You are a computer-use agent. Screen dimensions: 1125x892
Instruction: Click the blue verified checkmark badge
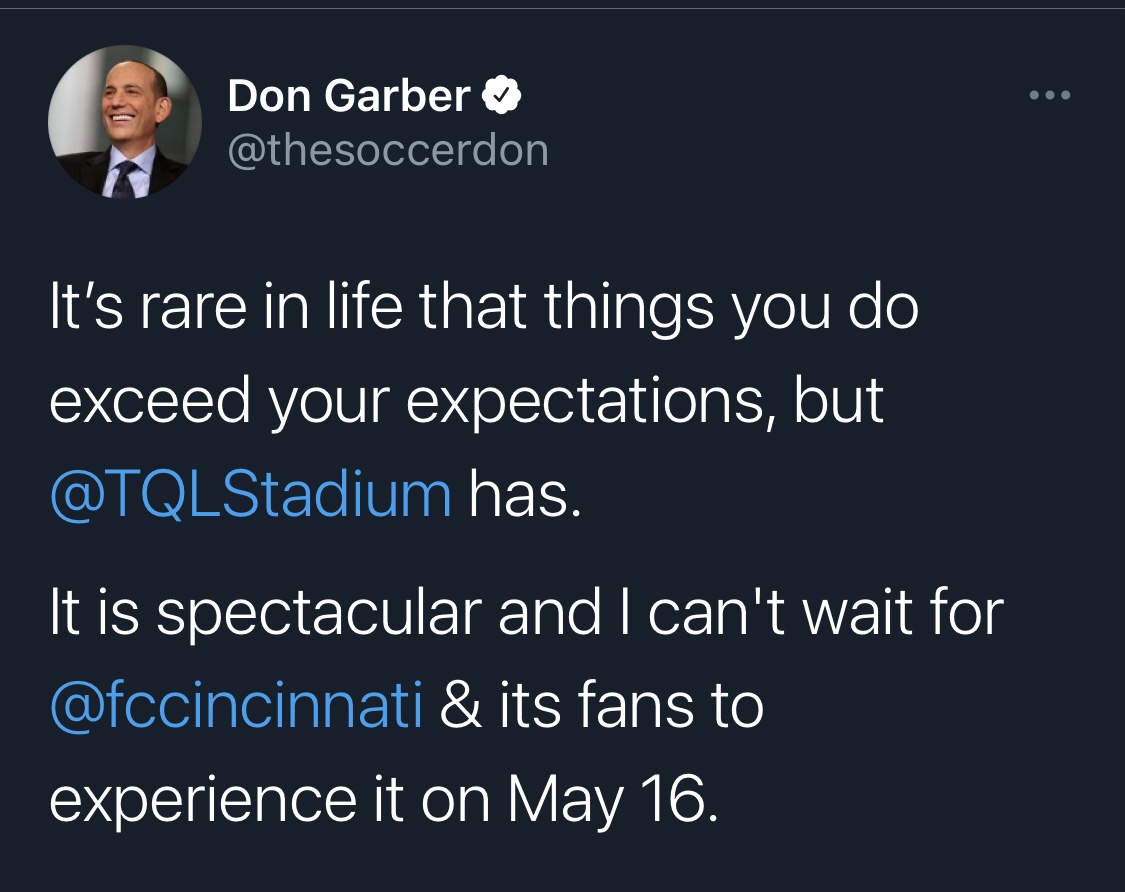(501, 95)
